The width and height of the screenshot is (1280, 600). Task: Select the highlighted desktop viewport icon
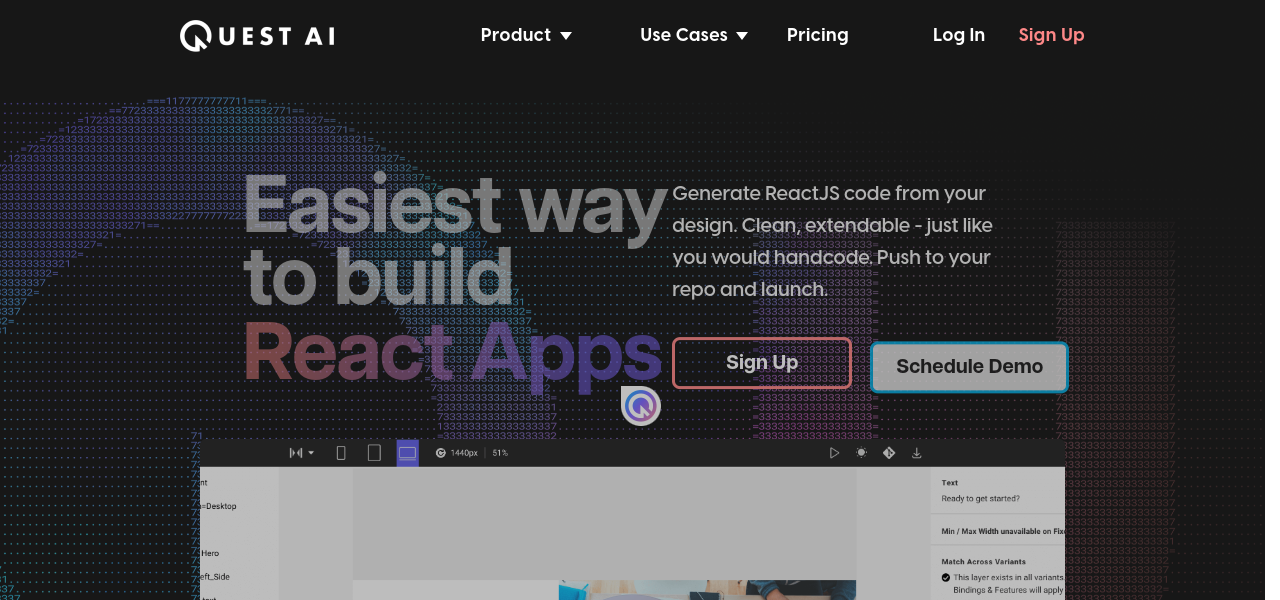(407, 453)
